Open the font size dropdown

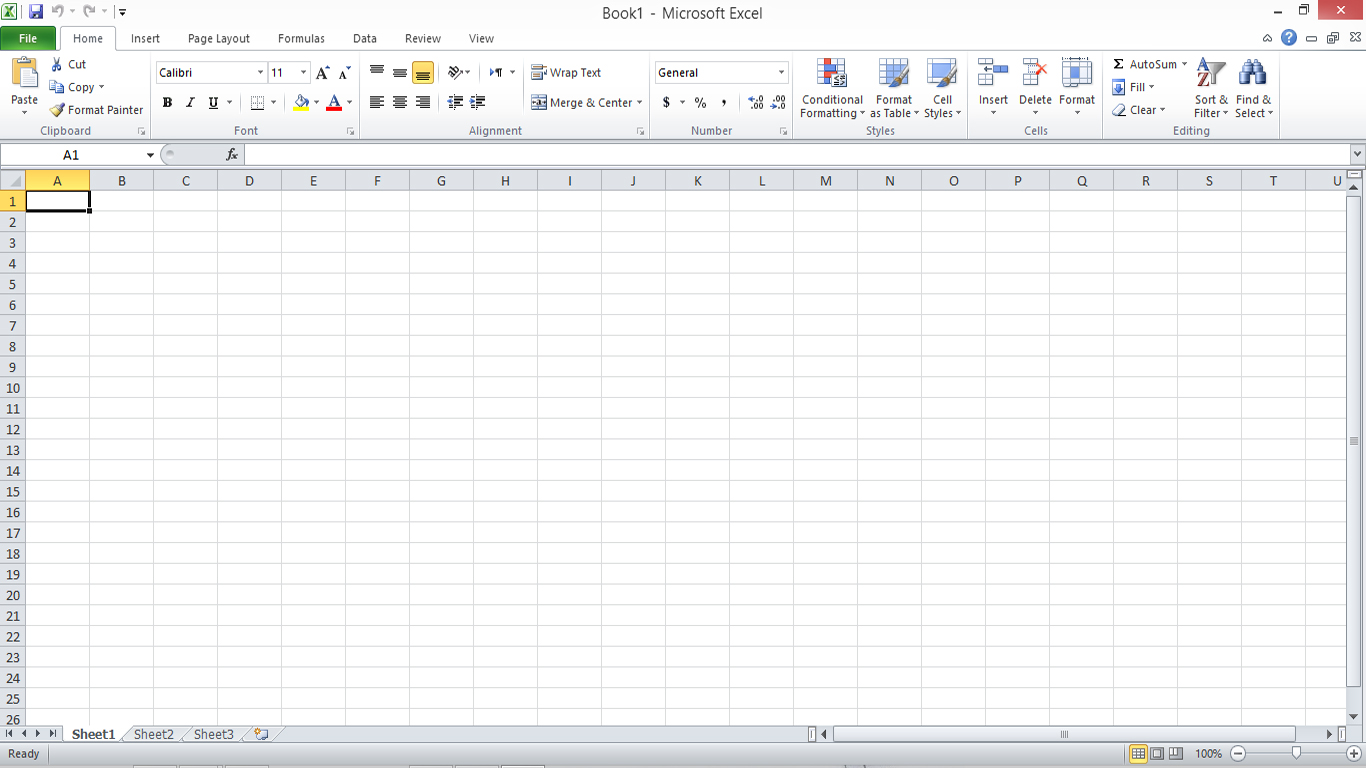(x=303, y=73)
